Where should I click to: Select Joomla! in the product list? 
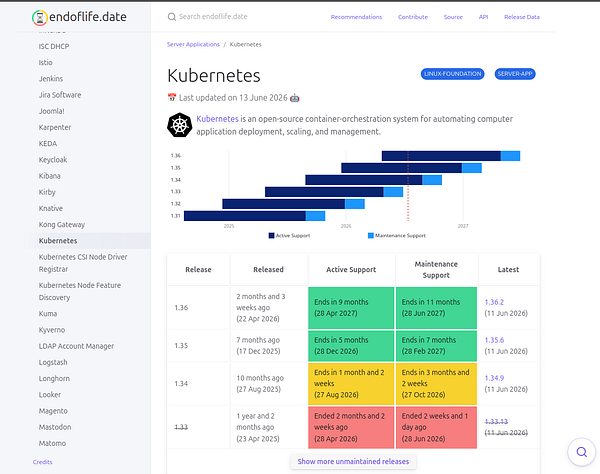[x=51, y=111]
